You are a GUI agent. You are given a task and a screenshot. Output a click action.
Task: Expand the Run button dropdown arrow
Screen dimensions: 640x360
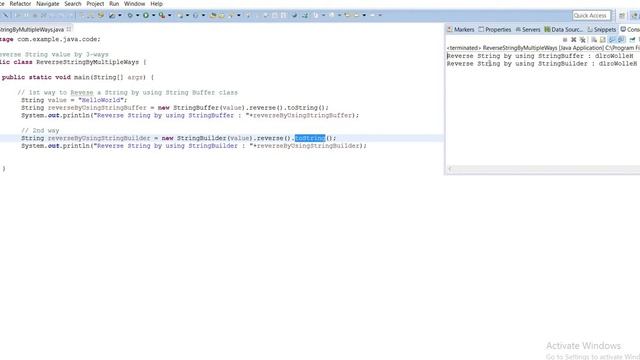point(153,15)
